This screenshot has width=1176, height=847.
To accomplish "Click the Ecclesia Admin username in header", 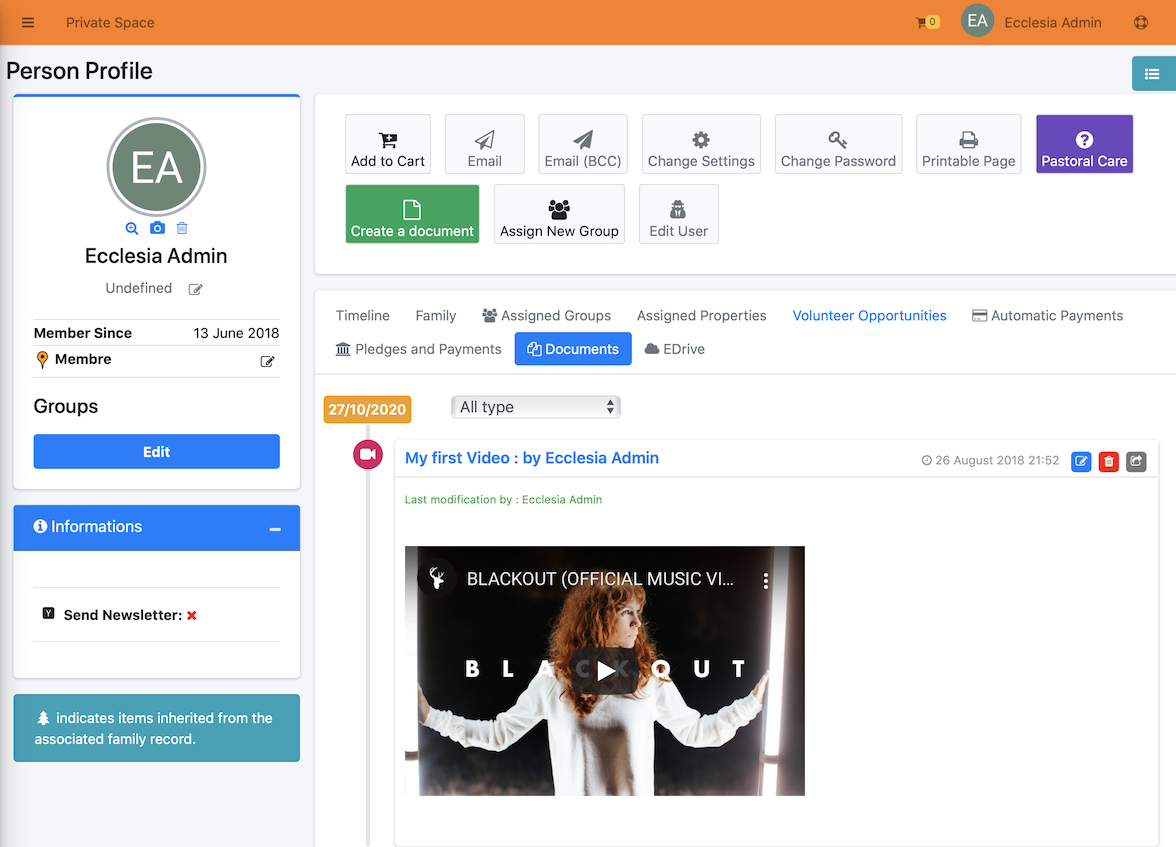I will coord(1053,23).
